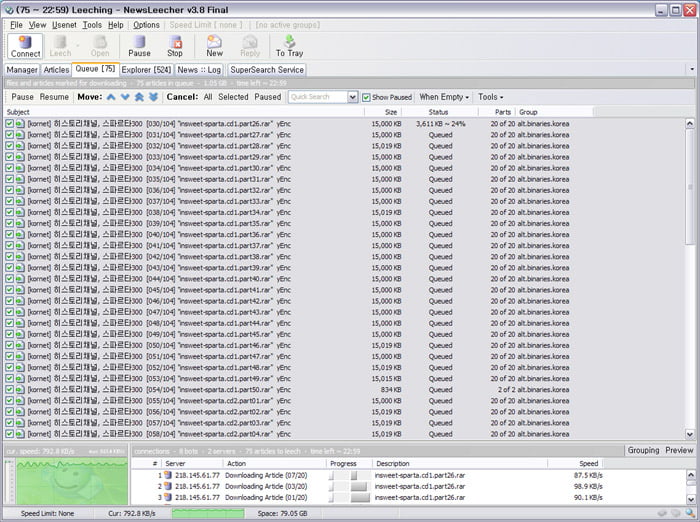Click in the Quick Search field

pyautogui.click(x=318, y=97)
